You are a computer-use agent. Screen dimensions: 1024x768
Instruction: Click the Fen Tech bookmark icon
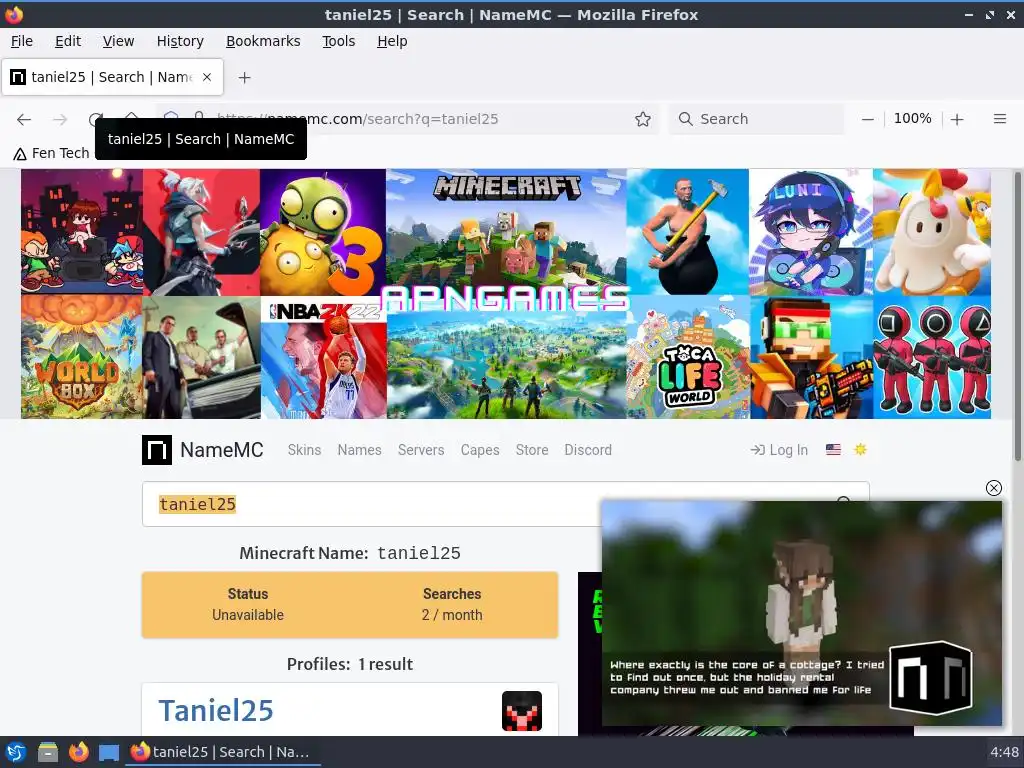(20, 153)
